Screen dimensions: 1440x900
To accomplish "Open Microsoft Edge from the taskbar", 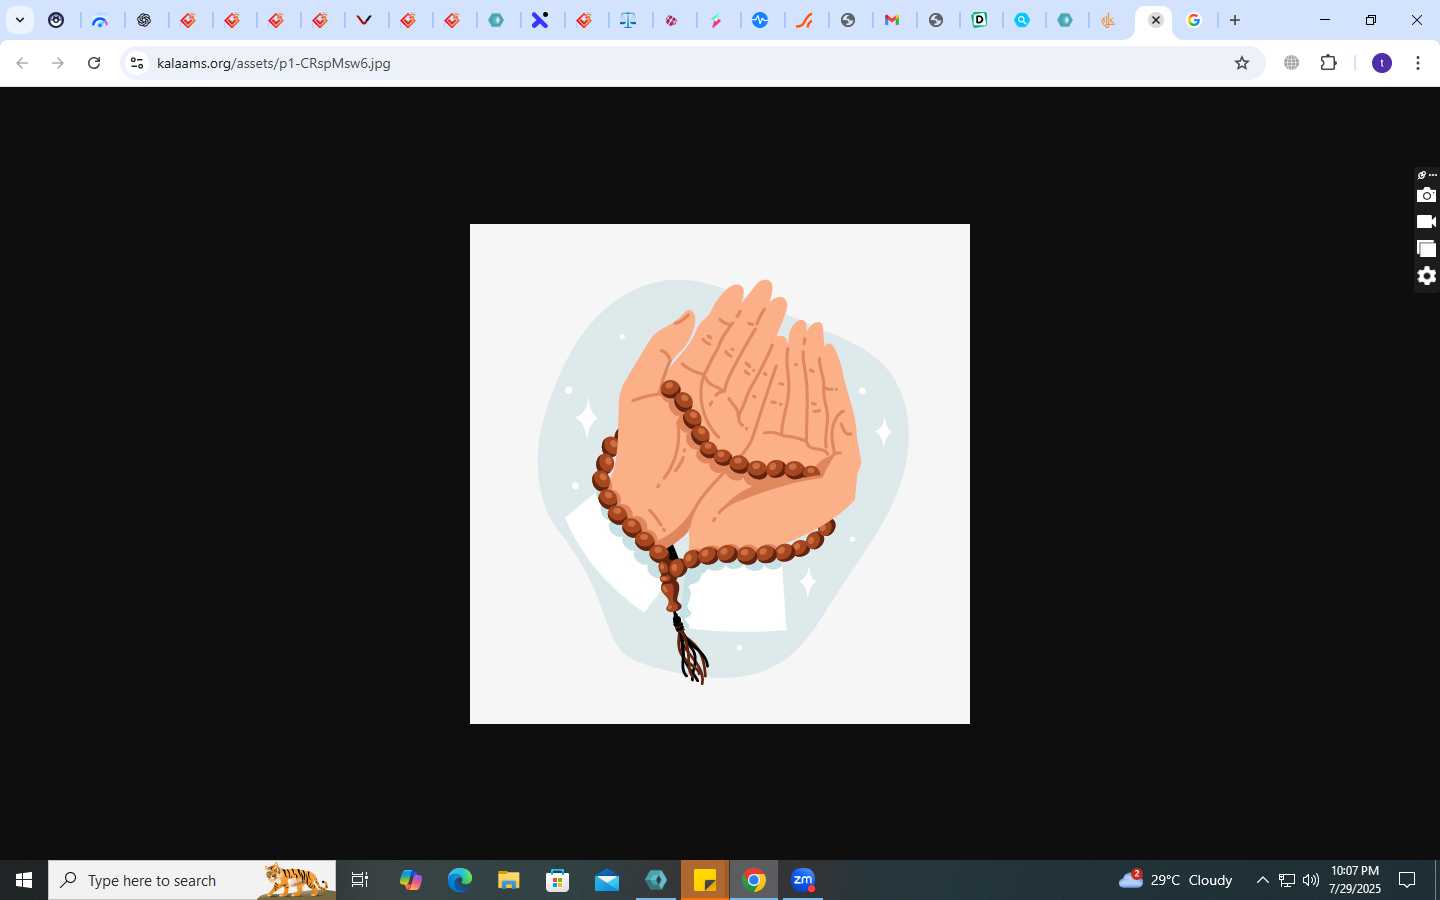I will click(x=460, y=880).
